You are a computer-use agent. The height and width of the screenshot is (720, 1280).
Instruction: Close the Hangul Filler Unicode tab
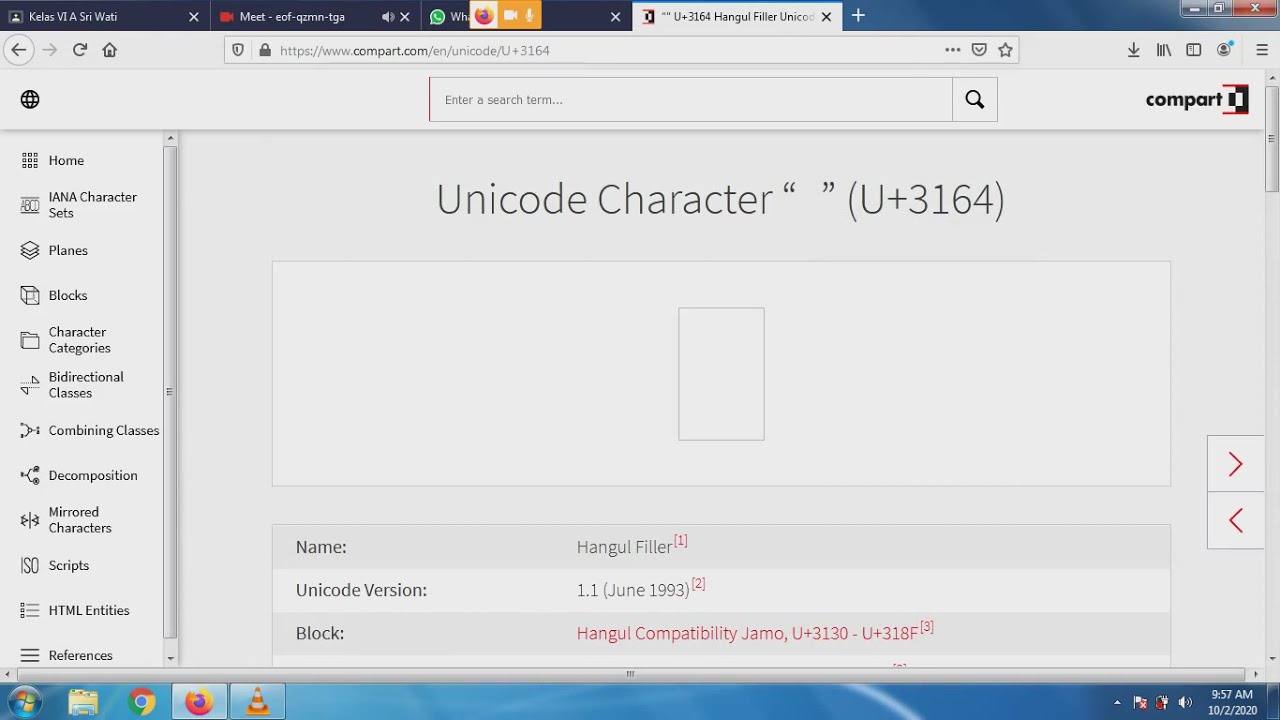click(x=826, y=17)
